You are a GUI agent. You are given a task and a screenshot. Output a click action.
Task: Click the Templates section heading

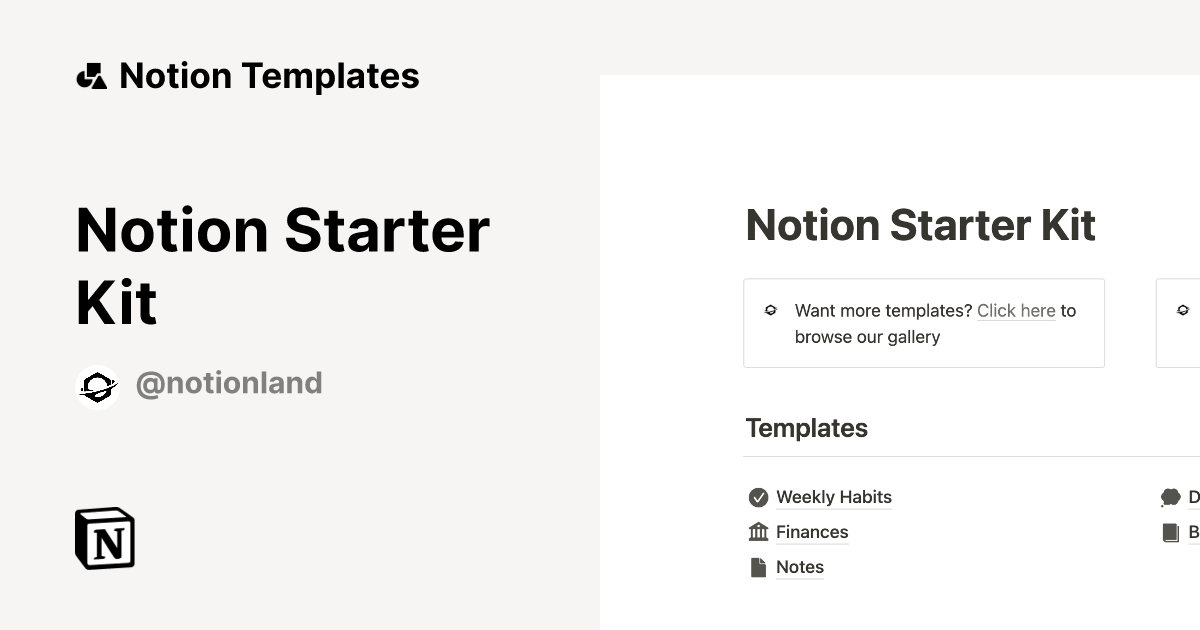pos(806,428)
